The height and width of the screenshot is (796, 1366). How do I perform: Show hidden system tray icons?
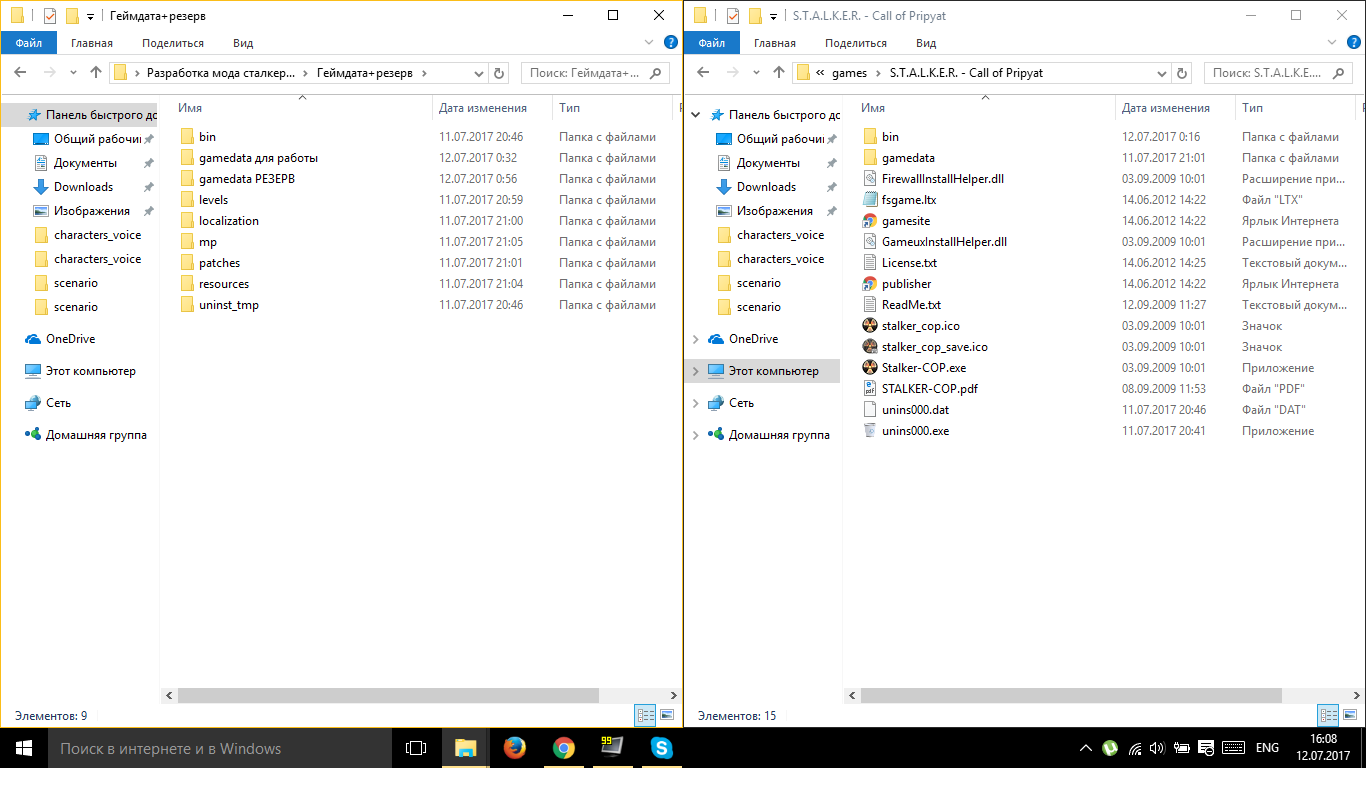point(1086,748)
